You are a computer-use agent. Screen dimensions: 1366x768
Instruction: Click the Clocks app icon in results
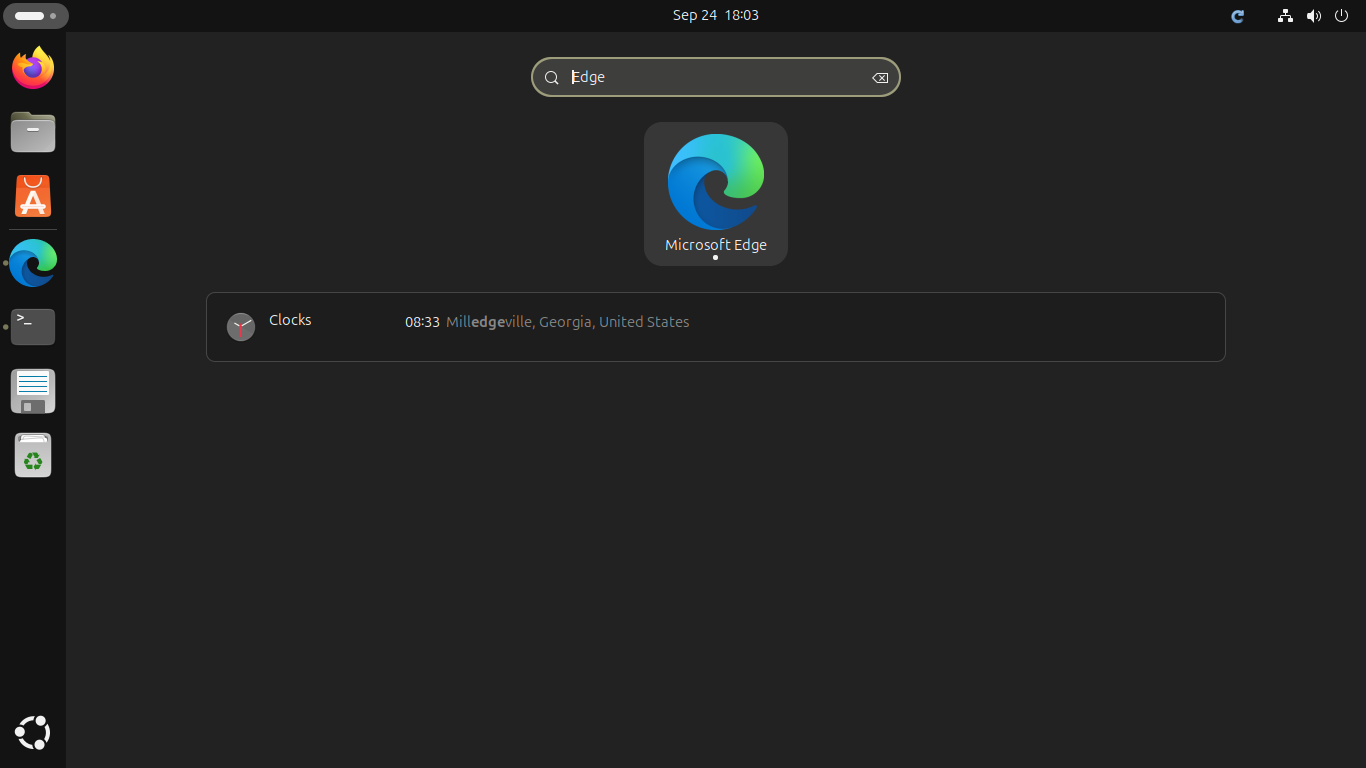[x=241, y=327]
